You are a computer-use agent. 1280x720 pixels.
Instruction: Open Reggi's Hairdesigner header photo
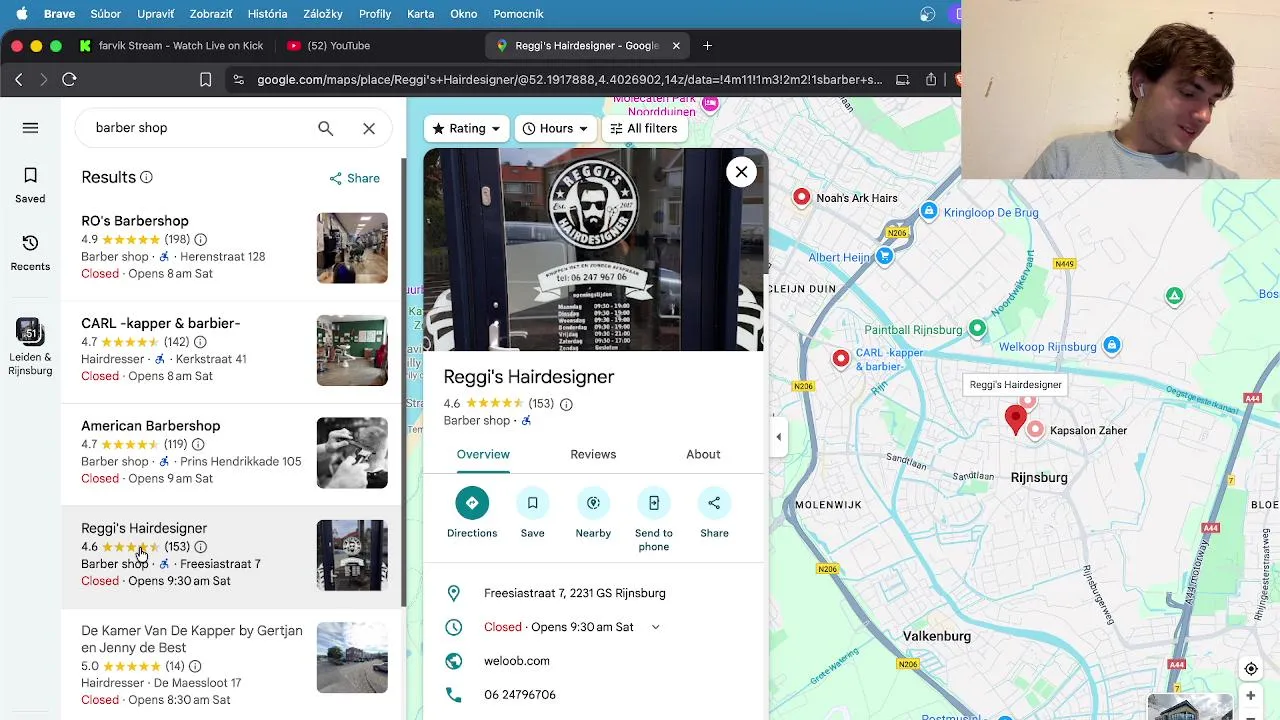coord(595,250)
